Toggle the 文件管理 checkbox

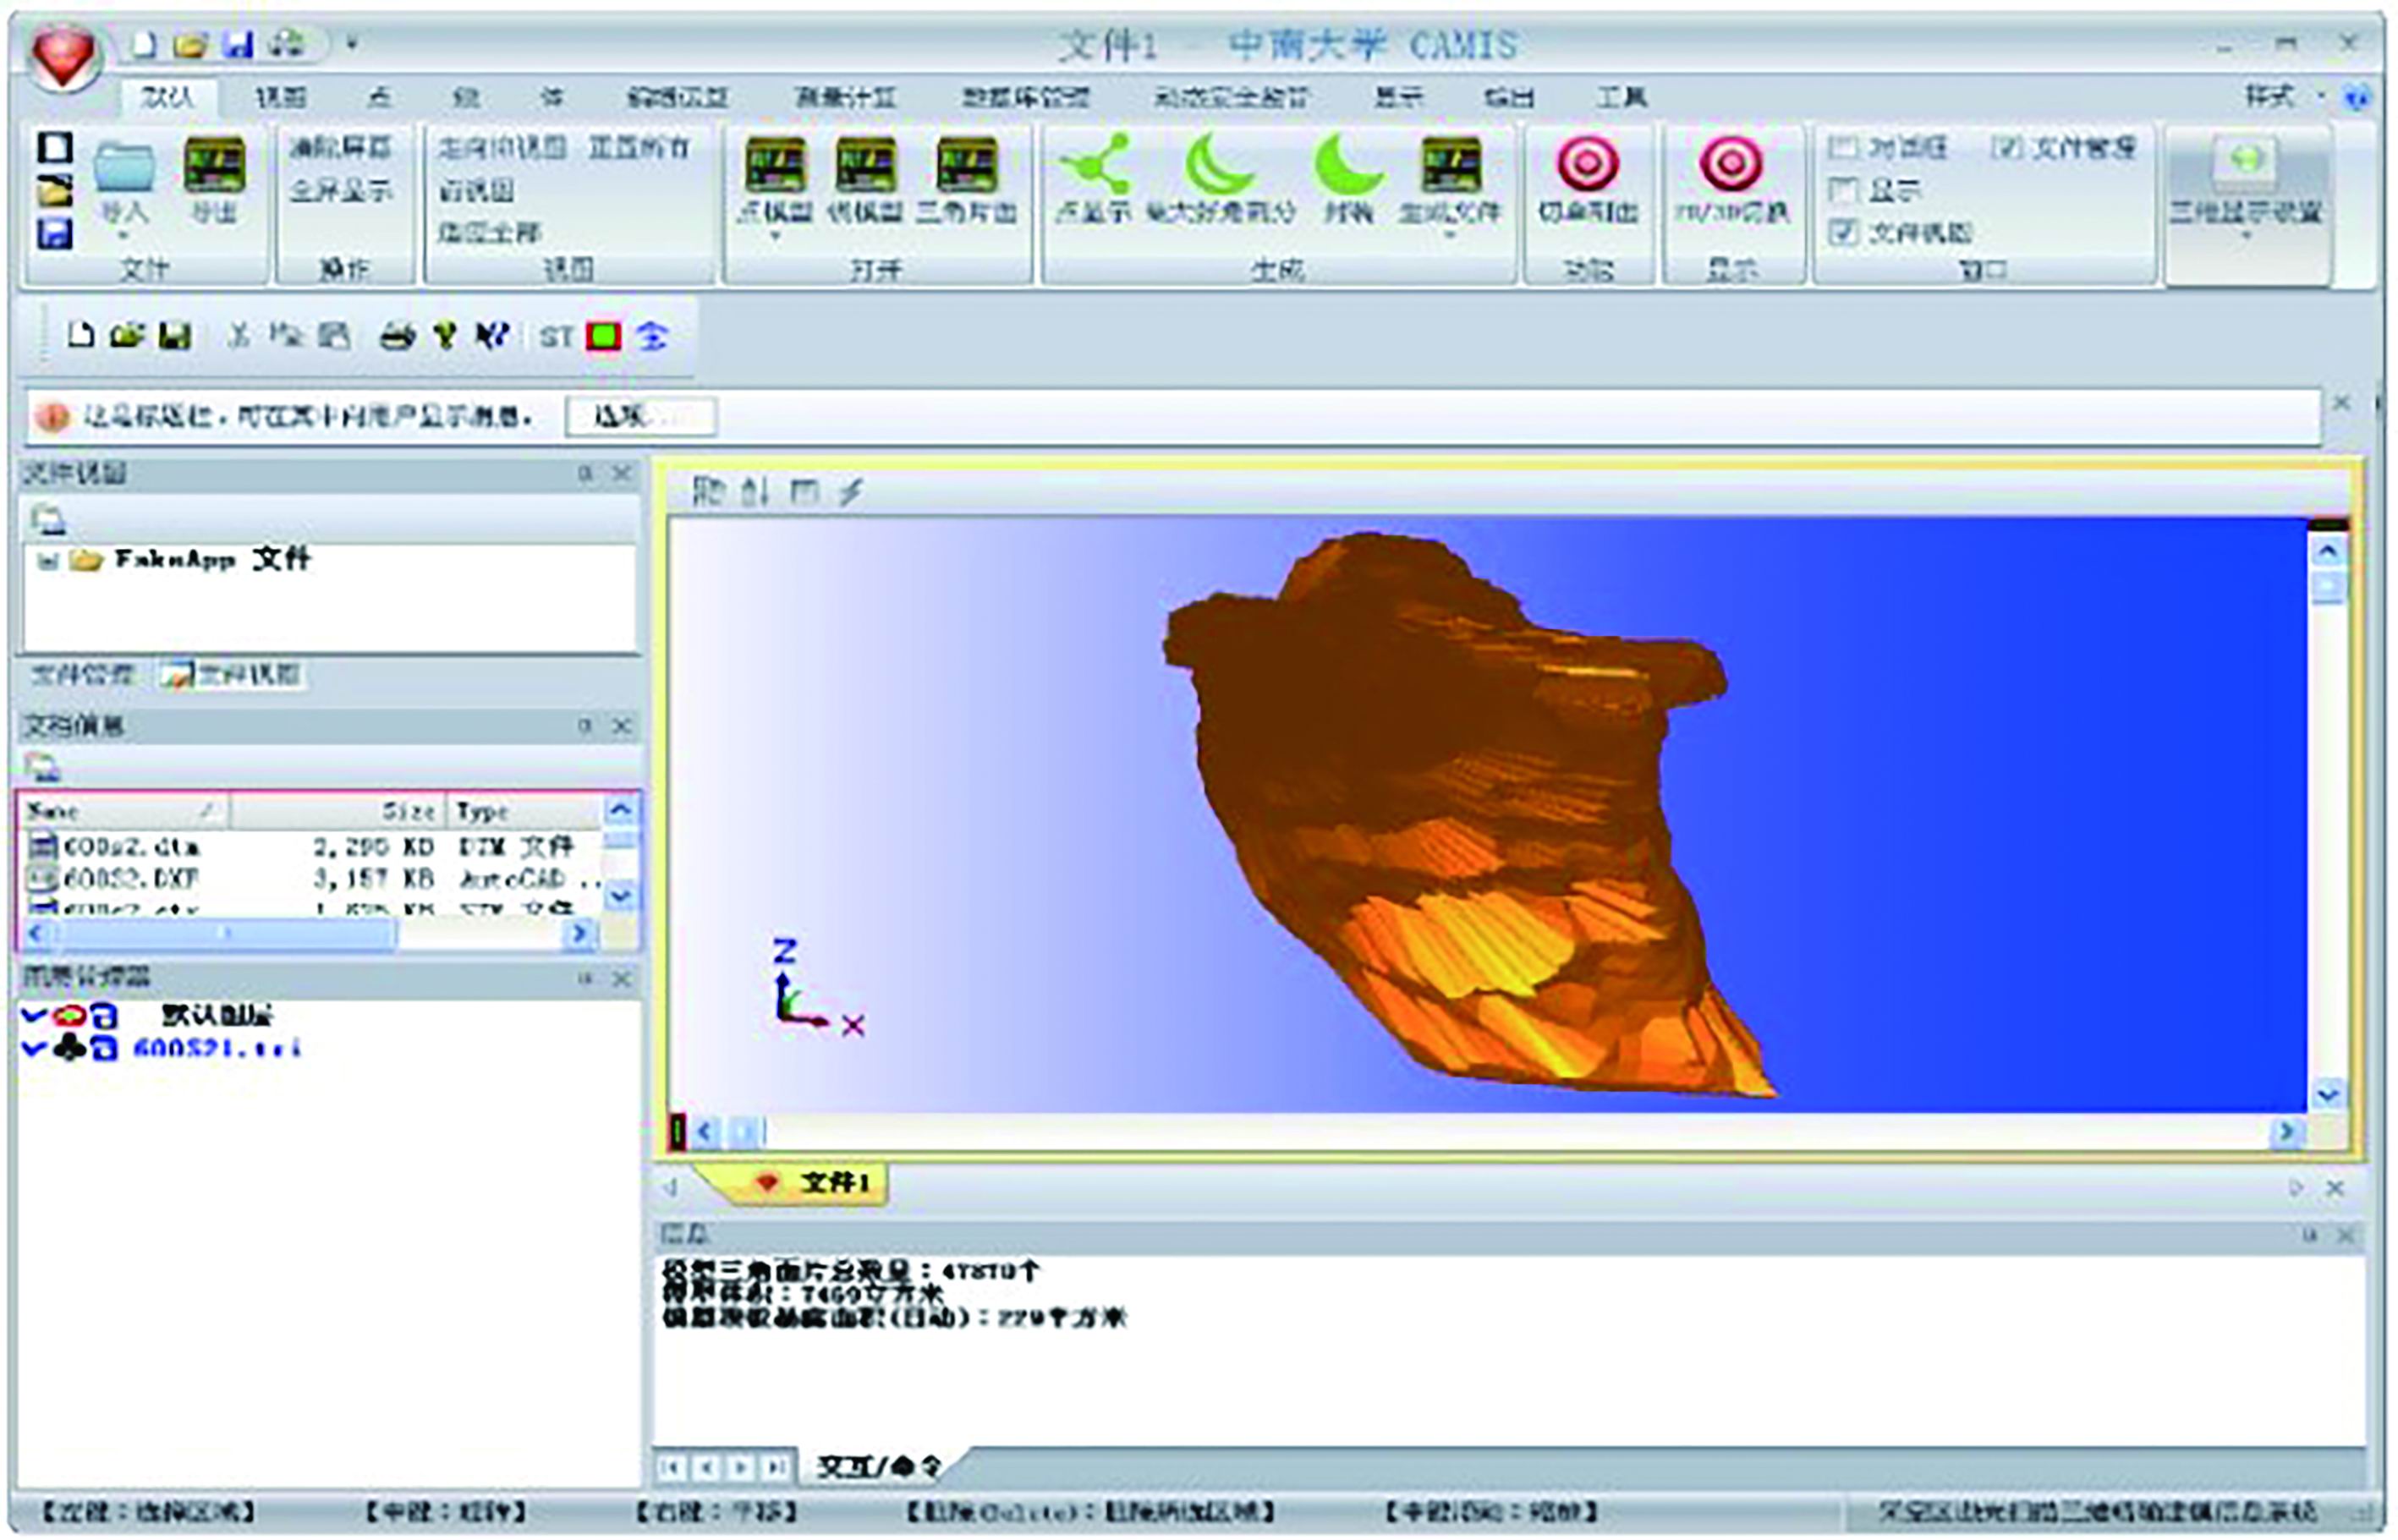coord(2005,148)
